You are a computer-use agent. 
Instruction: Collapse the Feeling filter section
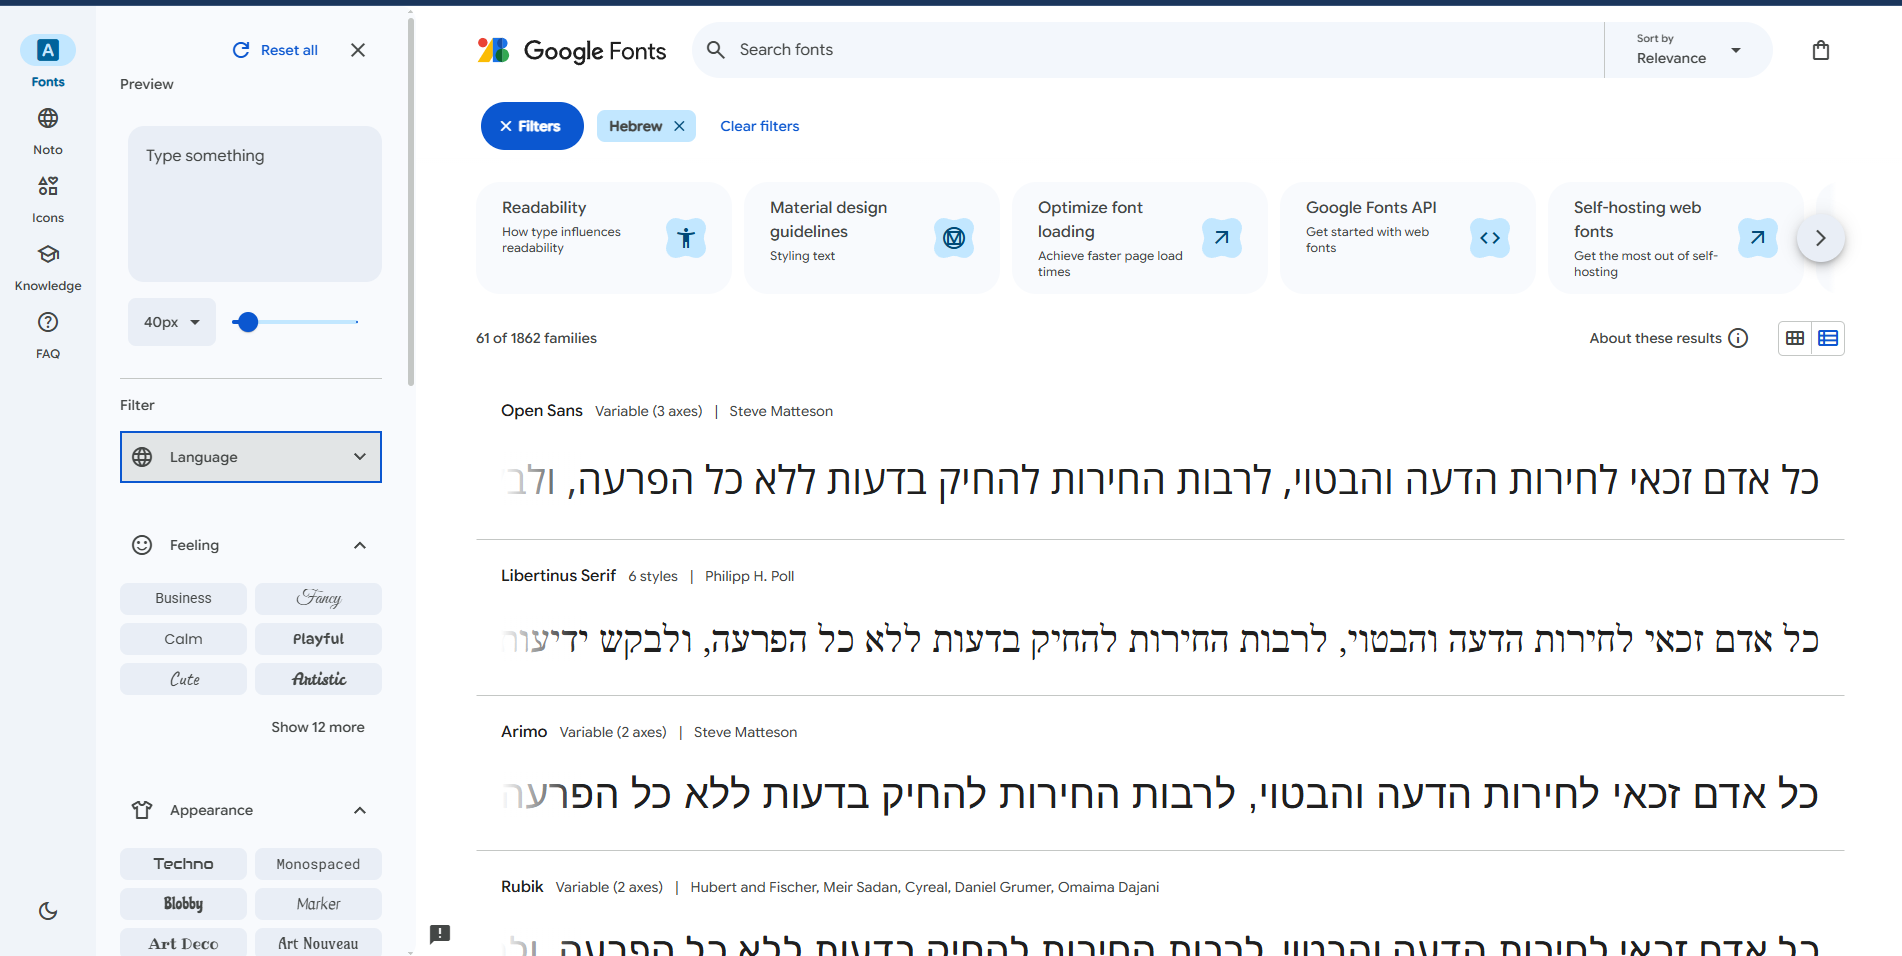[359, 544]
